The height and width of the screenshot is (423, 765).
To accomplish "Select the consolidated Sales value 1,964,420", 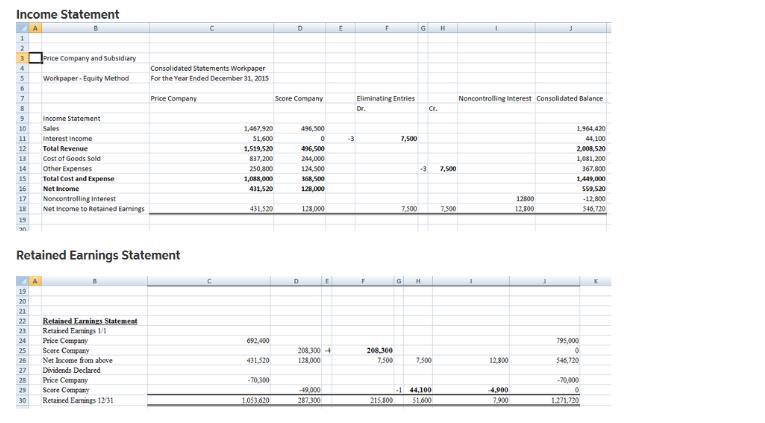I will [x=590, y=128].
